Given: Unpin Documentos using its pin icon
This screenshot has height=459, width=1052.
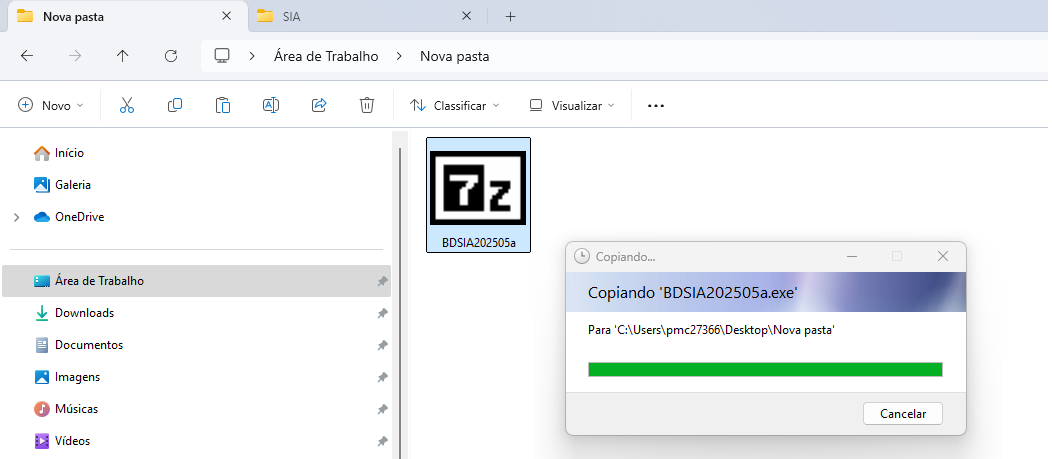Looking at the screenshot, I should (382, 346).
